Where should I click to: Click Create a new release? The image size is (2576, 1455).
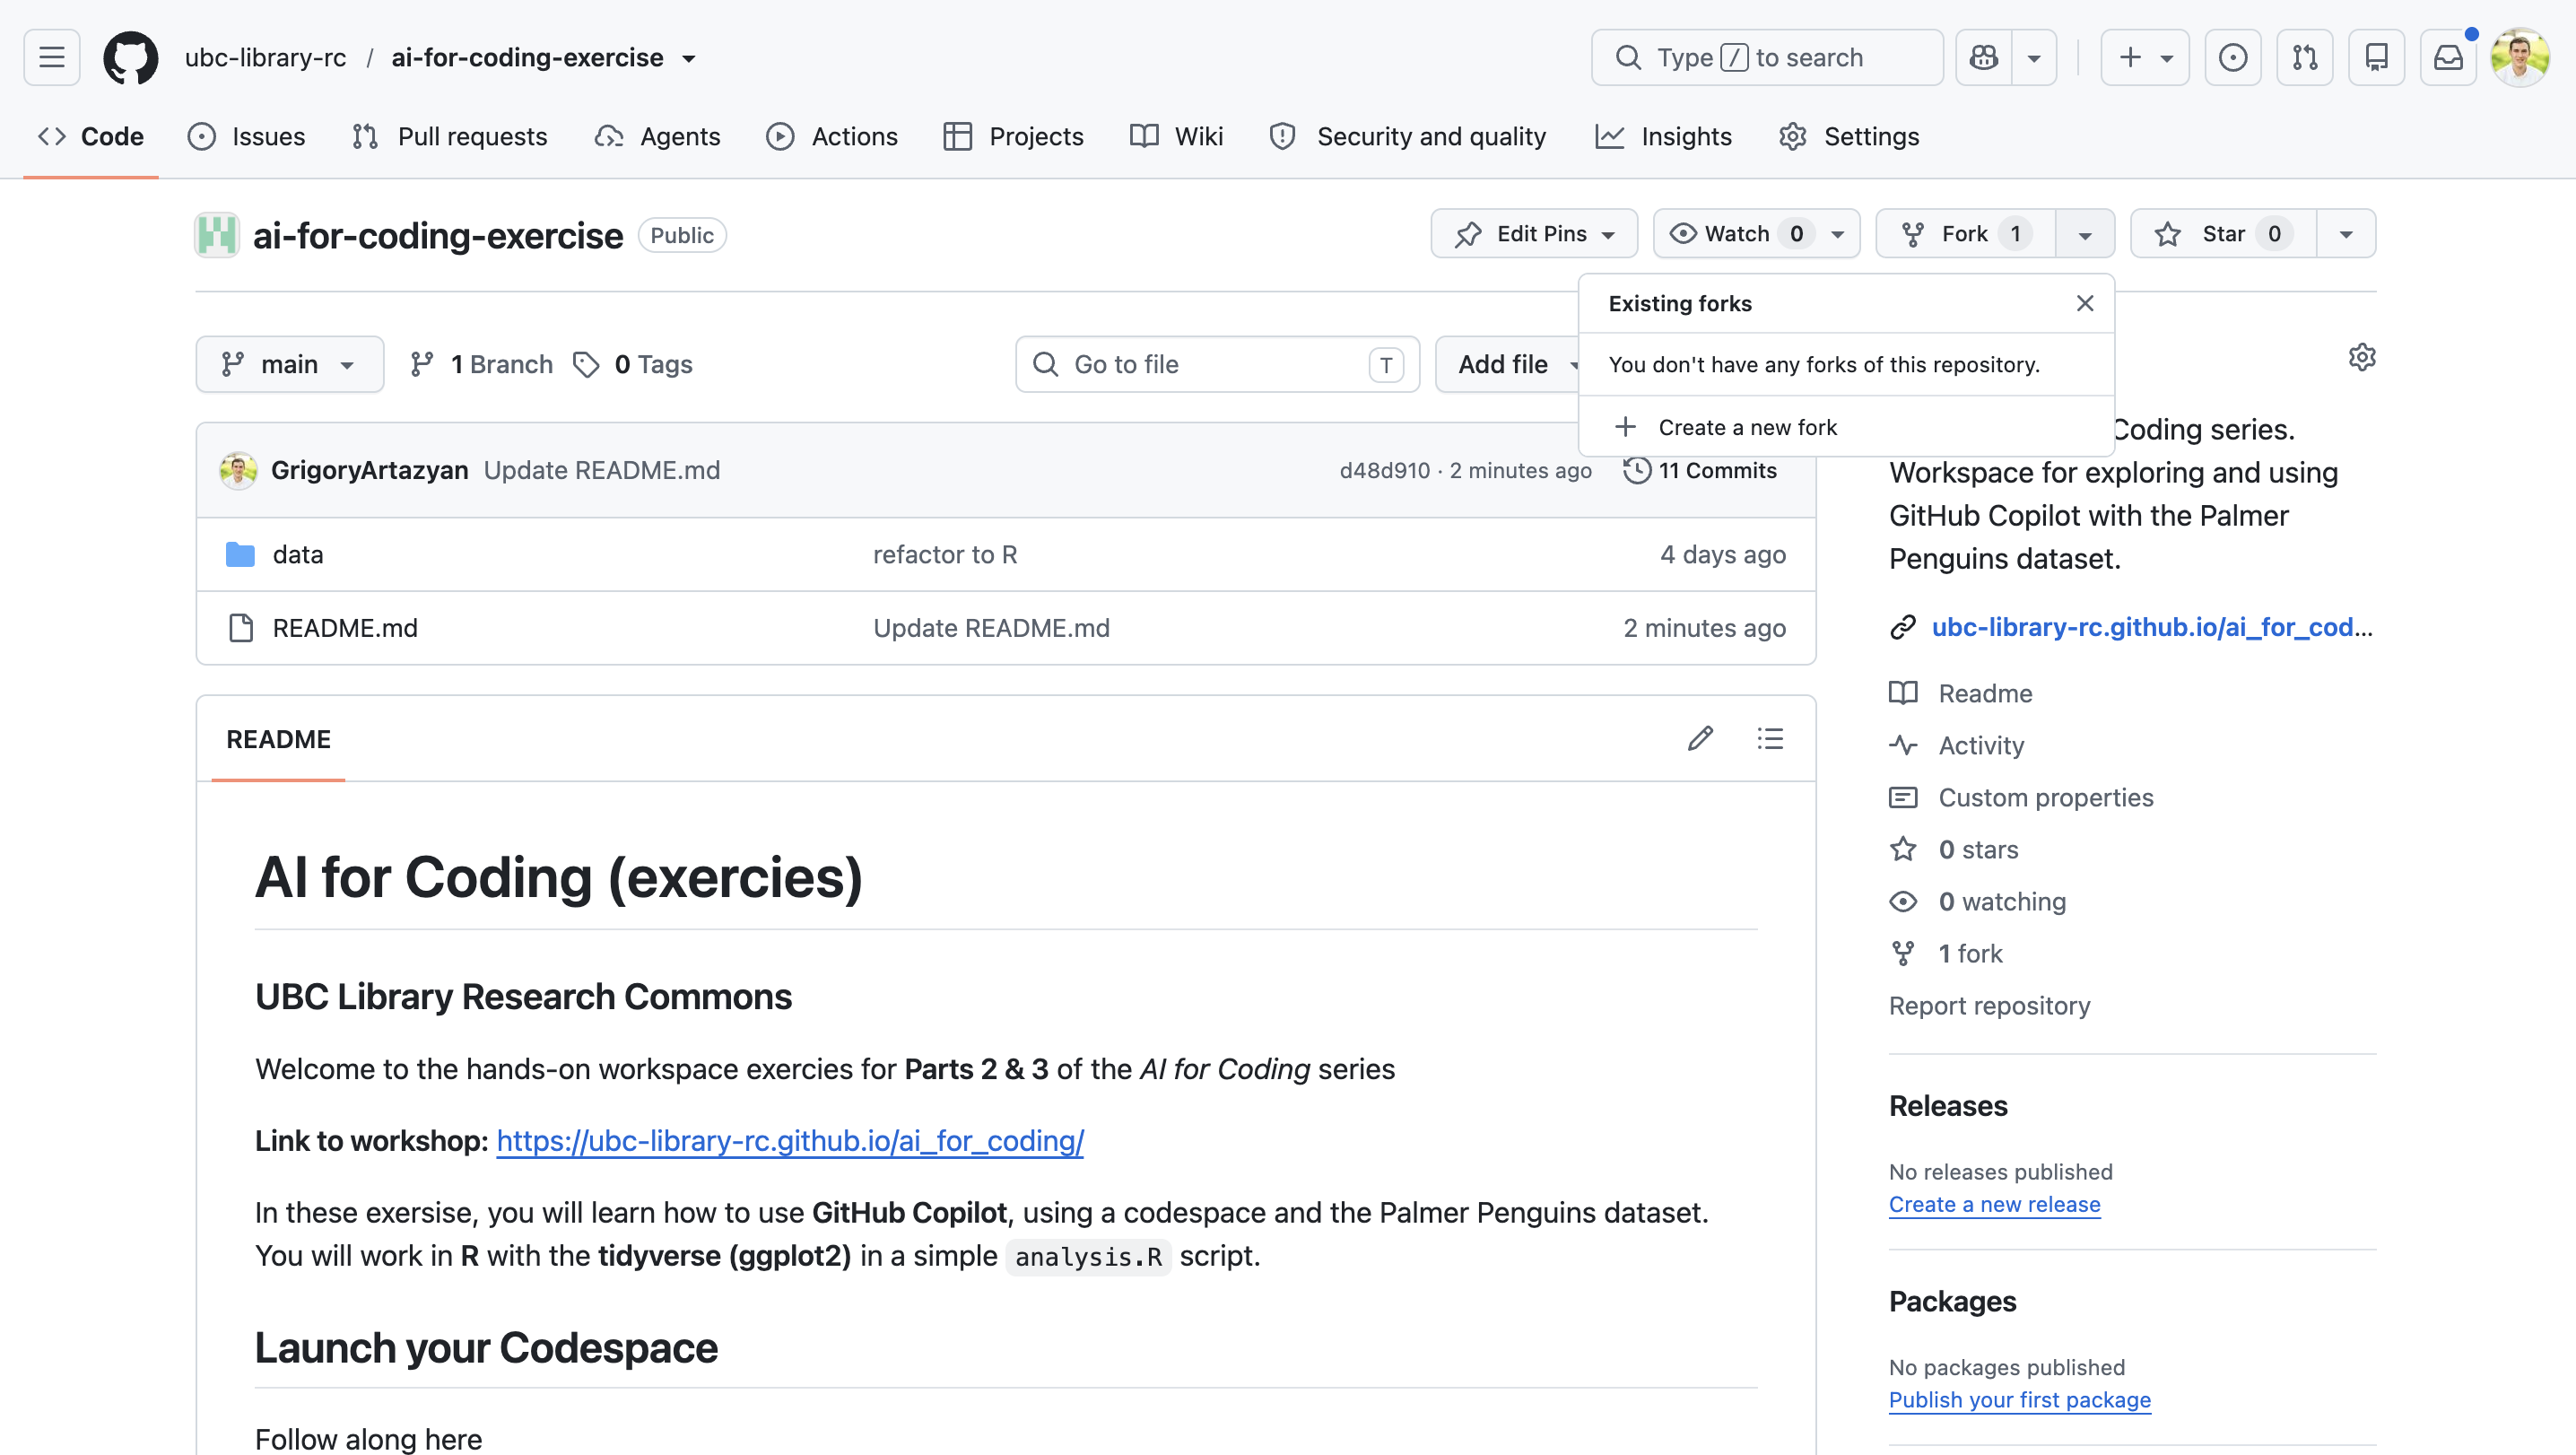coord(1994,1204)
